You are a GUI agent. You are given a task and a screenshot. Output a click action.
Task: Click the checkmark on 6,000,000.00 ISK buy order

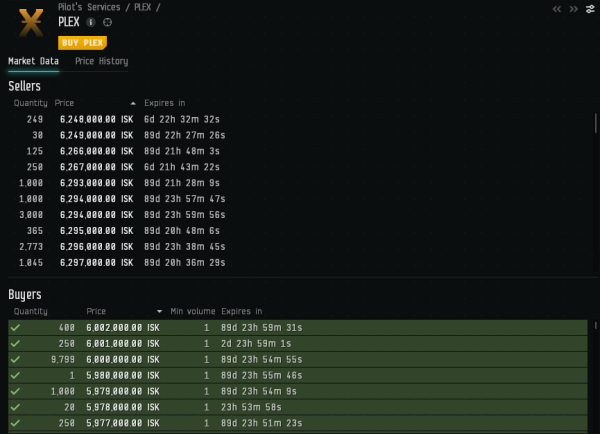pos(15,359)
